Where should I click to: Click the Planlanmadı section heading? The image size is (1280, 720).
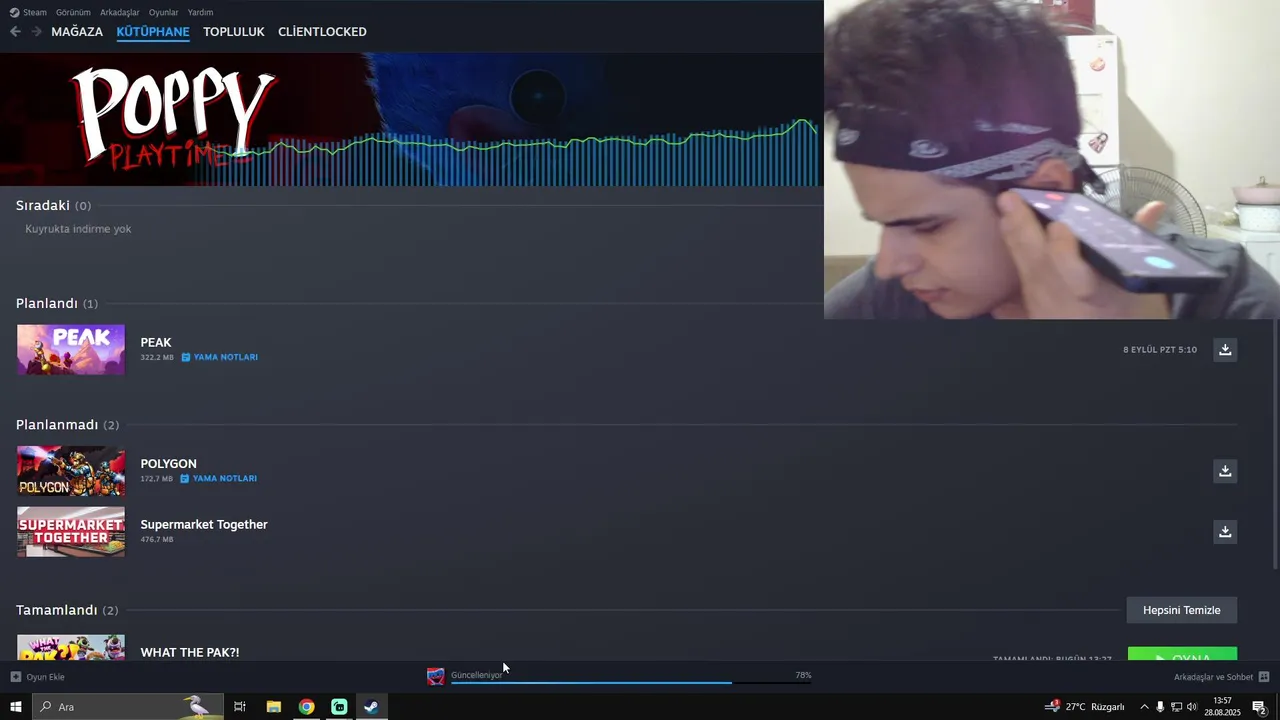click(67, 425)
